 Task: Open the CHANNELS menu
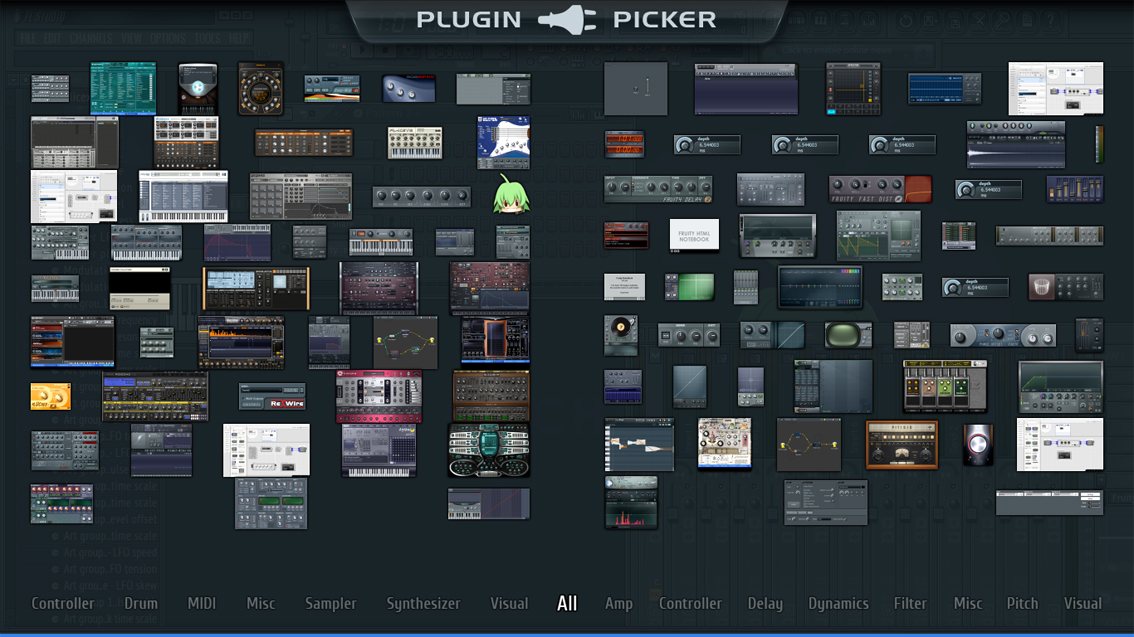[91, 38]
